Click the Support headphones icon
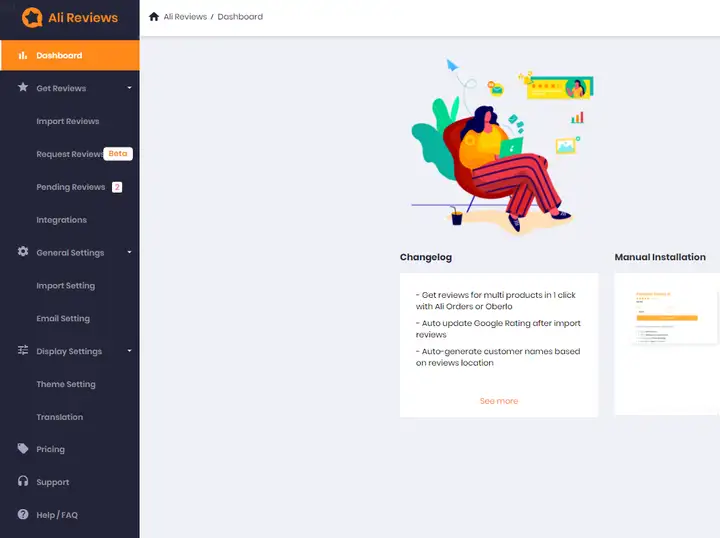This screenshot has width=720, height=538. (23, 481)
